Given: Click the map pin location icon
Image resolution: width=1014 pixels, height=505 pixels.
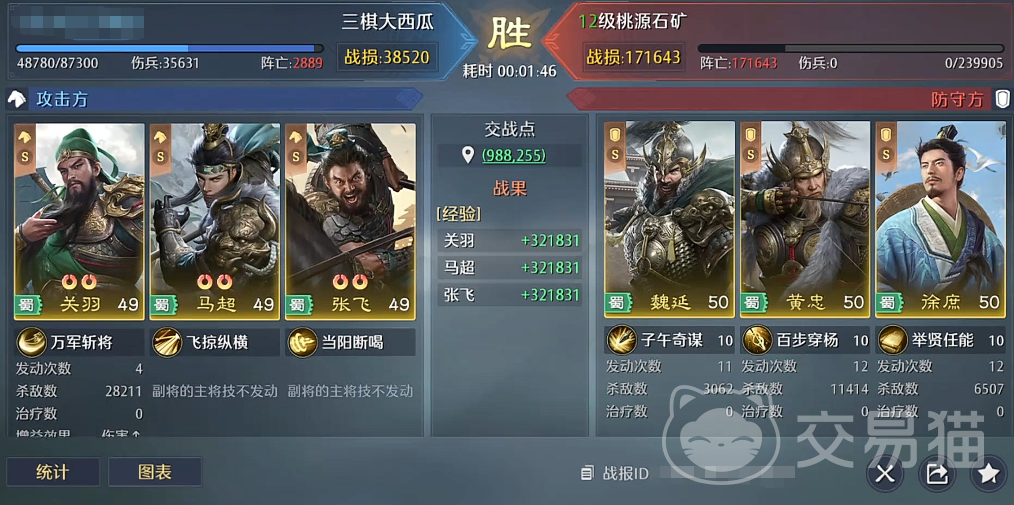Looking at the screenshot, I should coord(469,155).
